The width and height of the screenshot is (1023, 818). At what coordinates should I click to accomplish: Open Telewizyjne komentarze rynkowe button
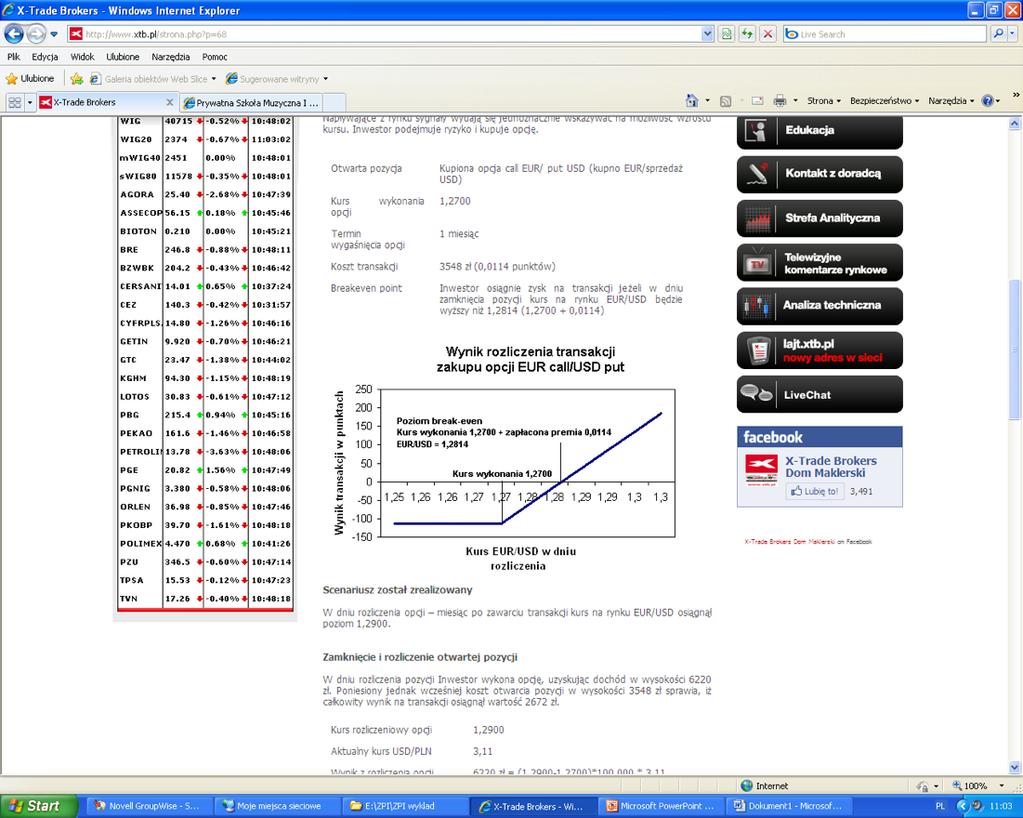(819, 263)
